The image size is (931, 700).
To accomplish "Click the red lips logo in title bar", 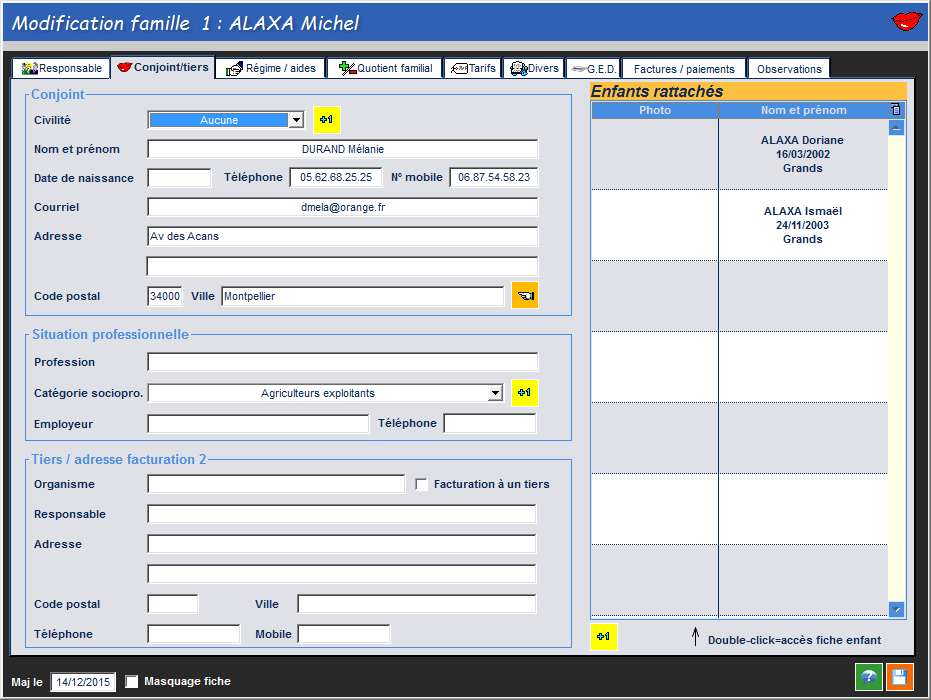I will (905, 21).
